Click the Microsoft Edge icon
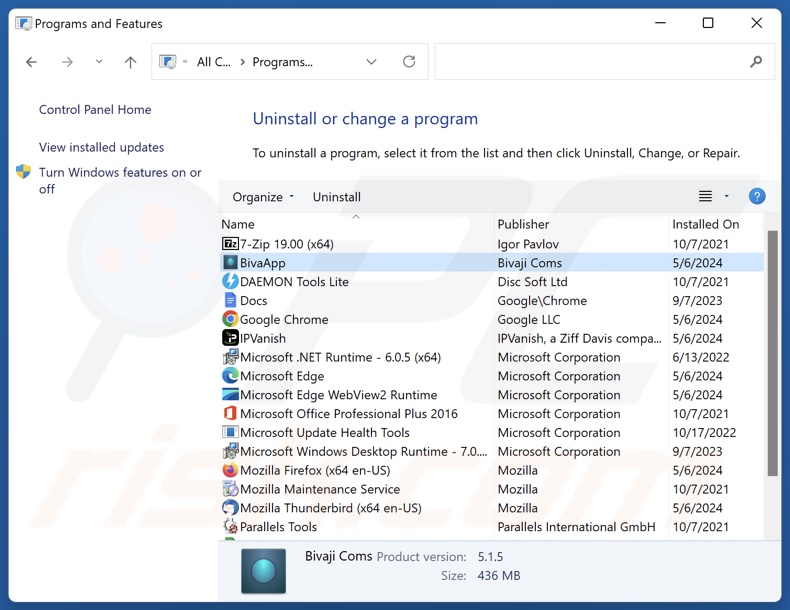 [230, 376]
